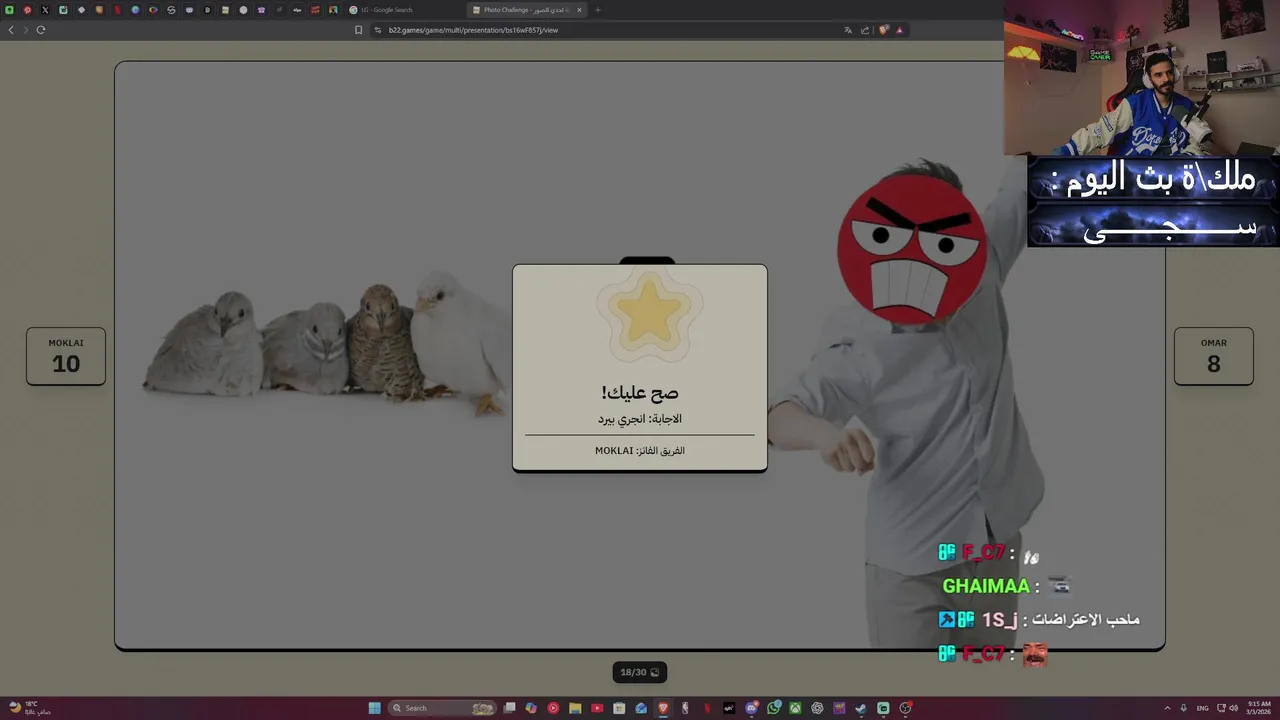
Task: Open WhatsApp from the taskbar
Action: pos(773,708)
